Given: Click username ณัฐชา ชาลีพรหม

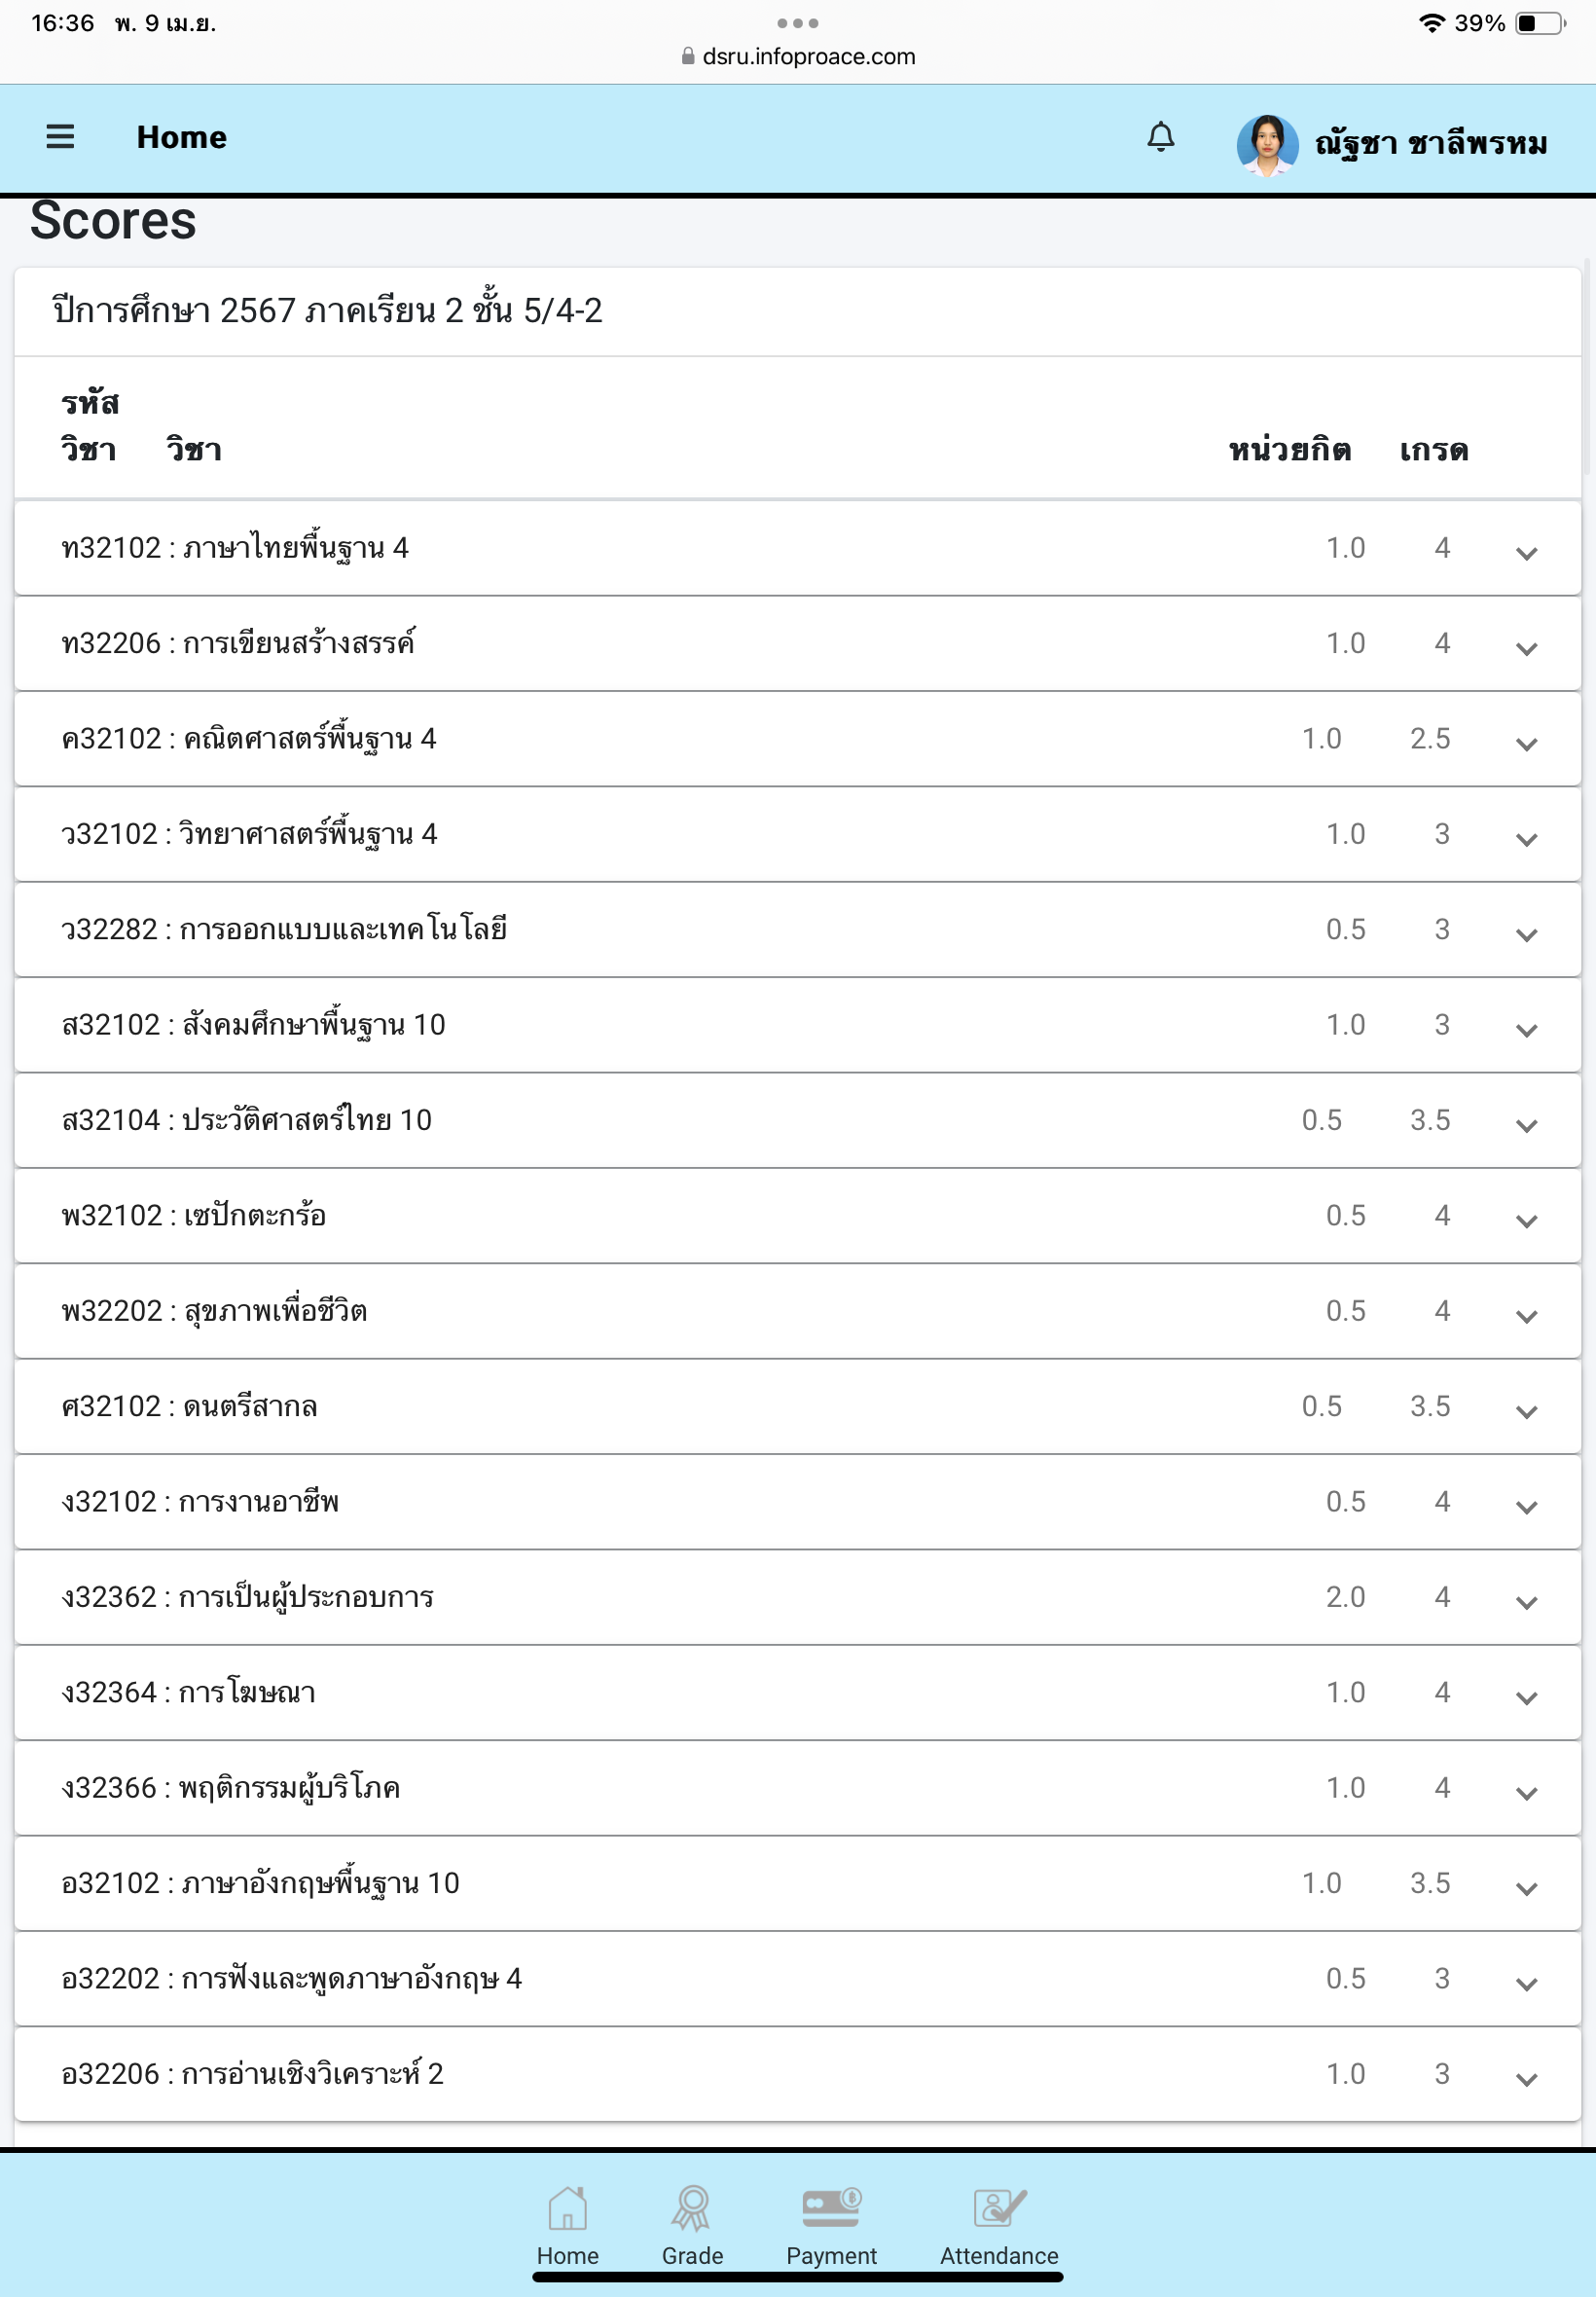Looking at the screenshot, I should (1431, 145).
